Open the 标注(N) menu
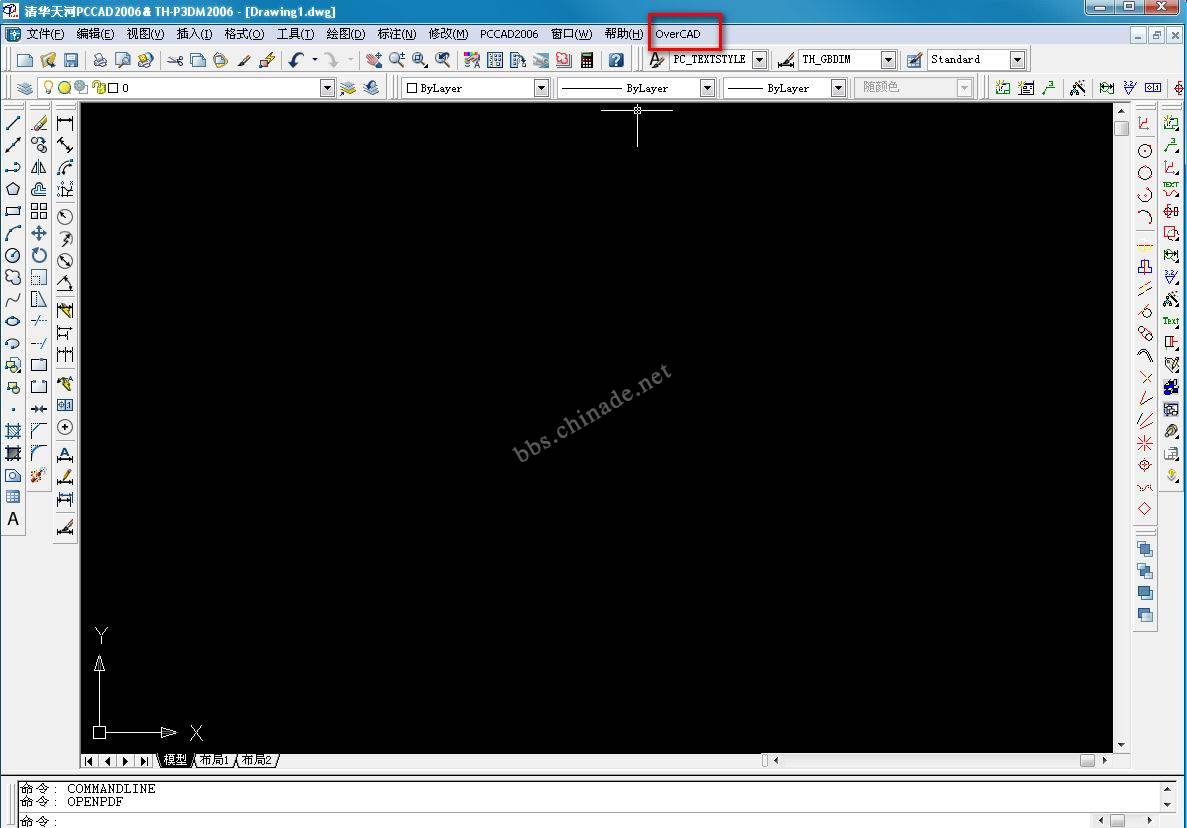Screen dimensions: 1187x828 coord(397,34)
